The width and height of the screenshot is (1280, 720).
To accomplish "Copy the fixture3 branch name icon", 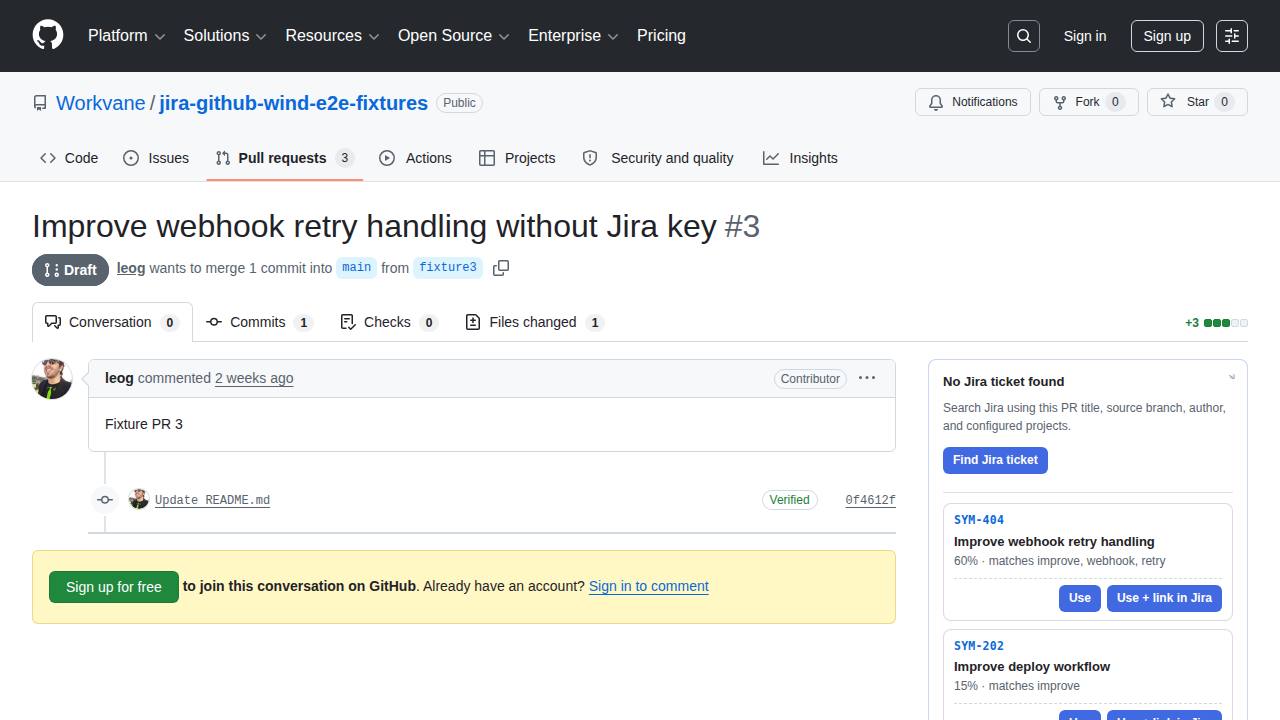I will 501,268.
